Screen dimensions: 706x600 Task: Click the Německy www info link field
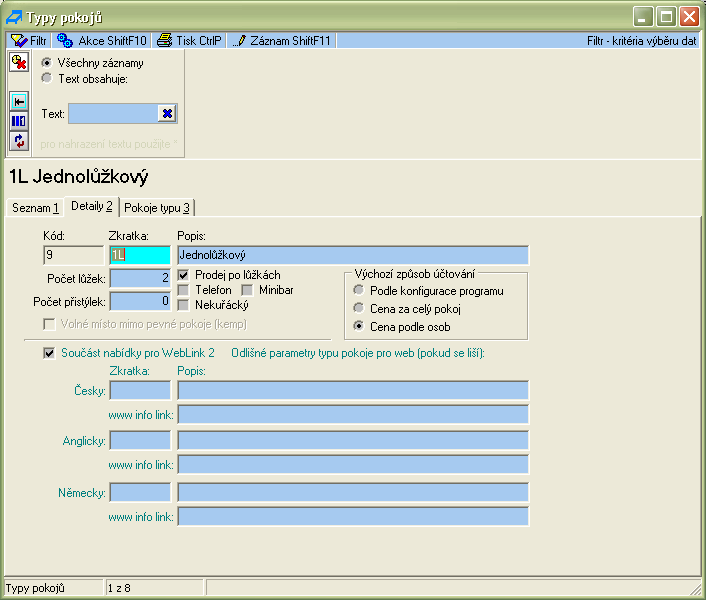[353, 517]
